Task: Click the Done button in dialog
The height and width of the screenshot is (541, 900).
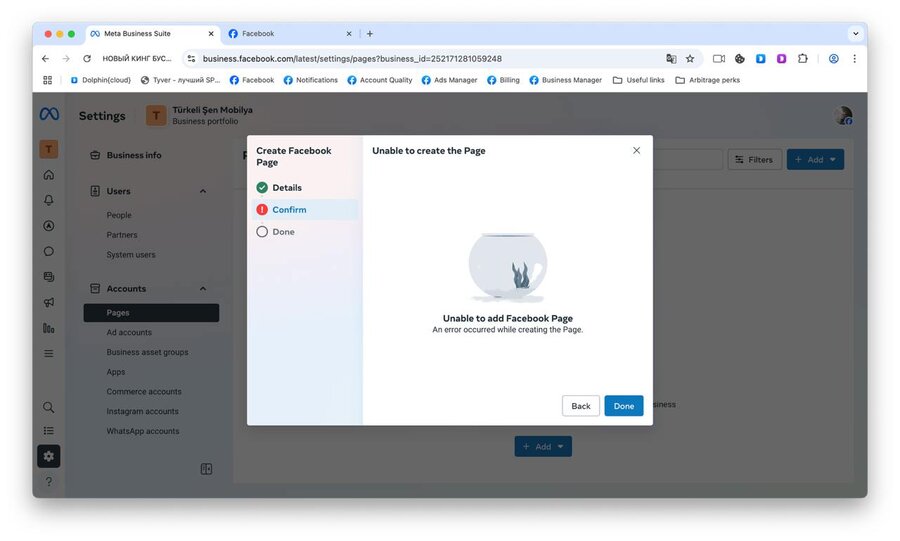Action: click(x=623, y=406)
